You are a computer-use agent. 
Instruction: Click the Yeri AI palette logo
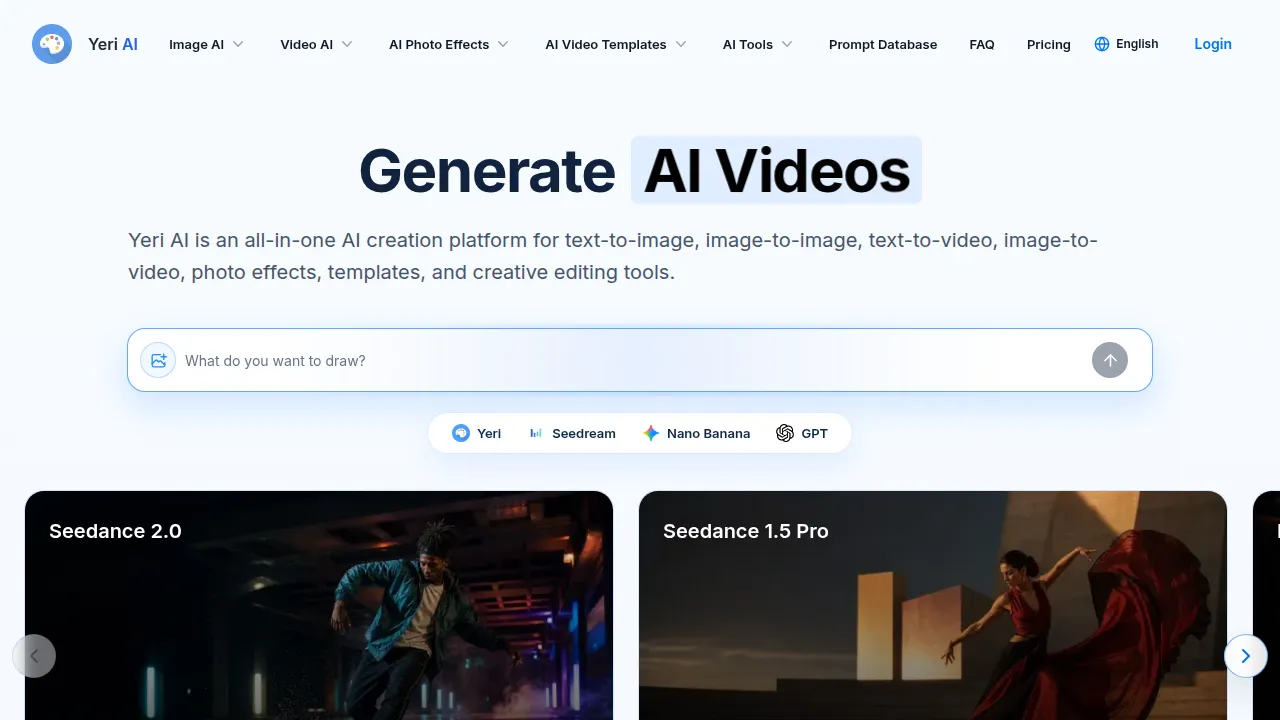[52, 44]
